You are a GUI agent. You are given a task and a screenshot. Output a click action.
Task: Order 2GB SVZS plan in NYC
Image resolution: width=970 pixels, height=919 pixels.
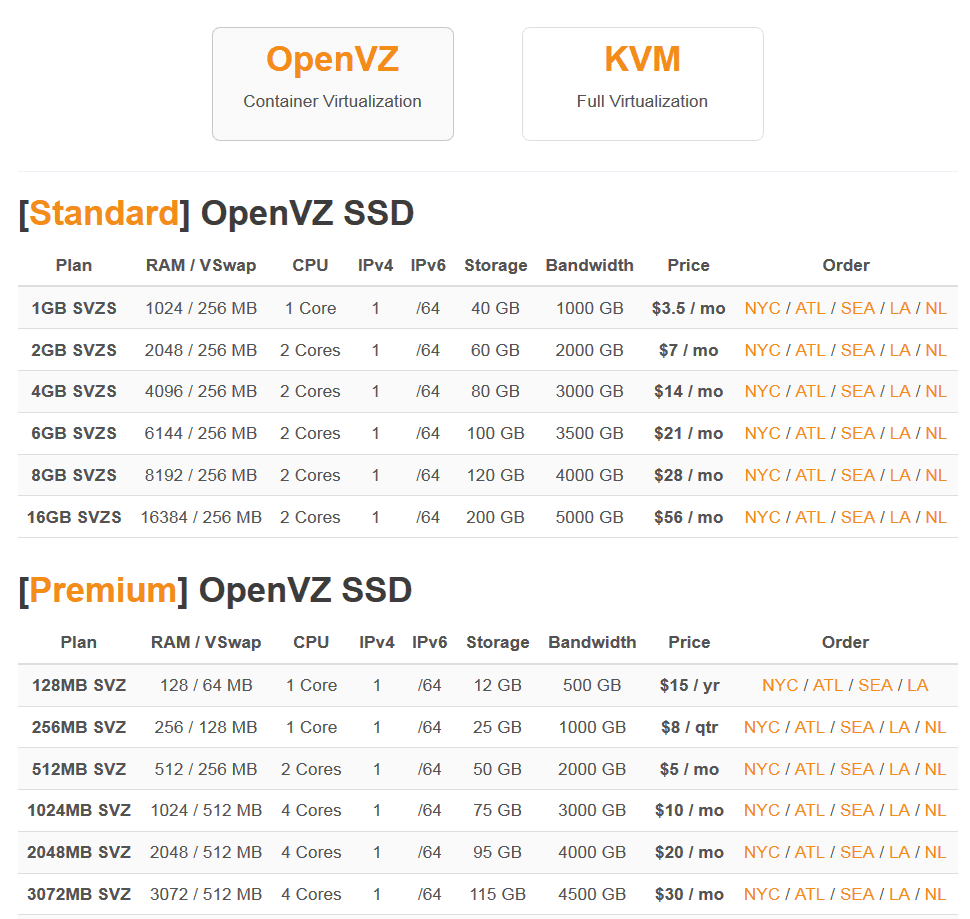pos(762,350)
